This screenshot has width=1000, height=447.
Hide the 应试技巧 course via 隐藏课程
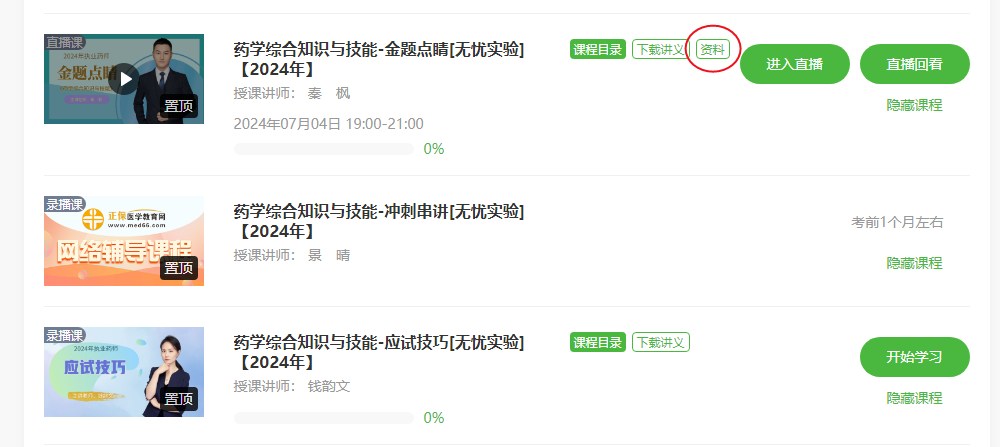(915, 399)
